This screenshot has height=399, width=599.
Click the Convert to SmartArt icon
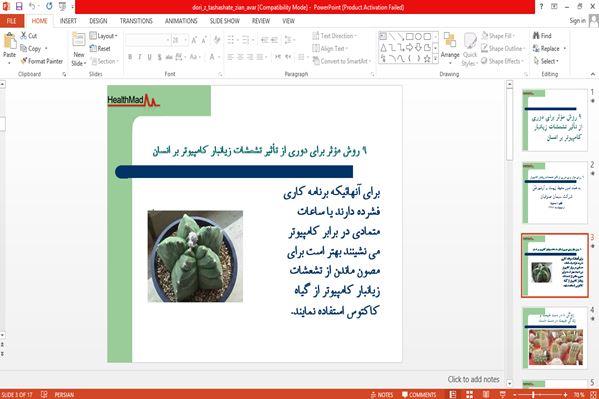tap(316, 61)
